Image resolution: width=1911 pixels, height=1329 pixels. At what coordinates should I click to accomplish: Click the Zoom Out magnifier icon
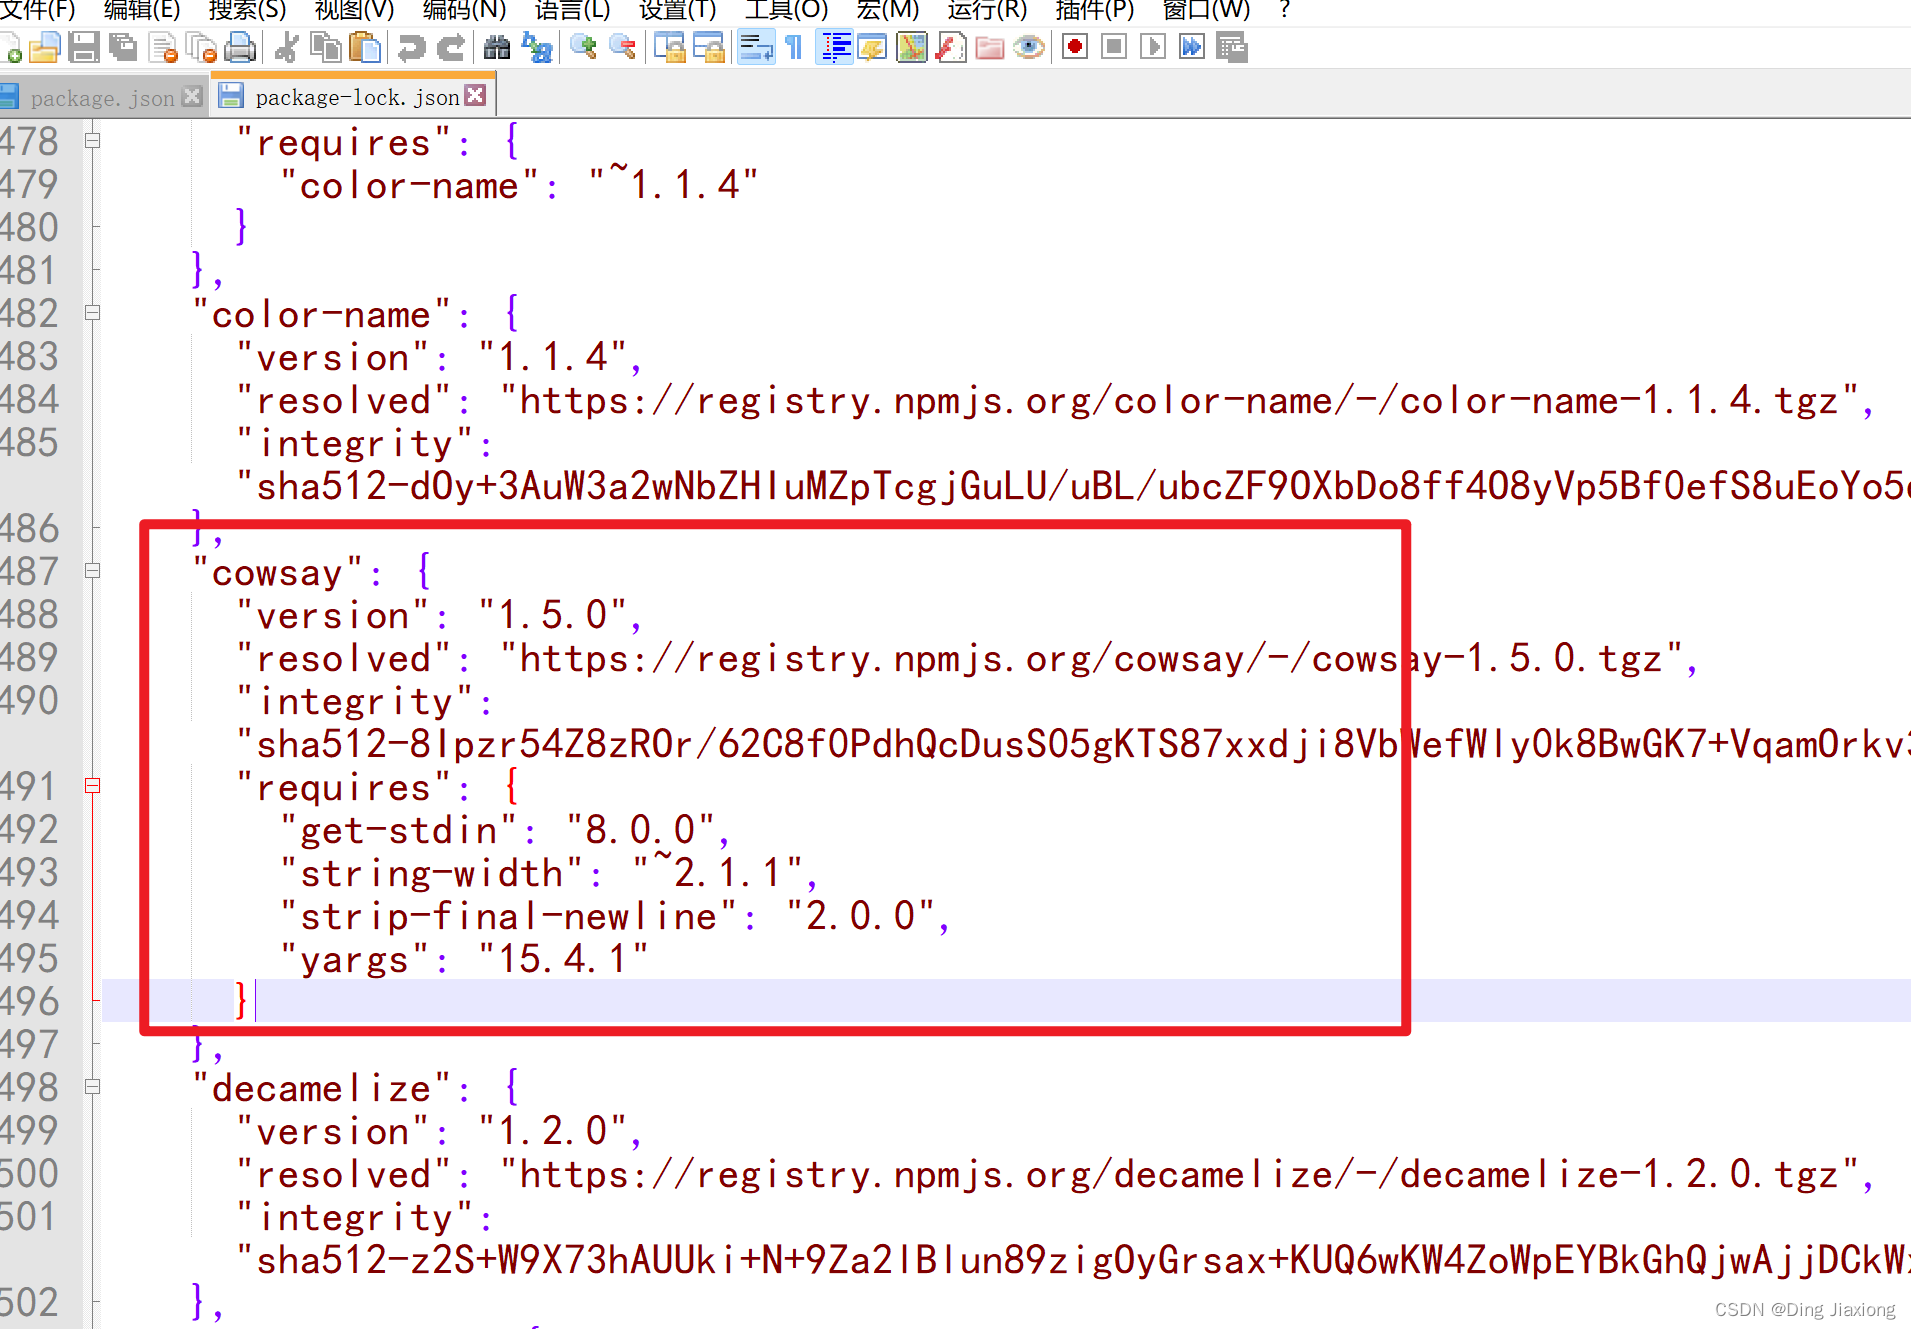(622, 47)
